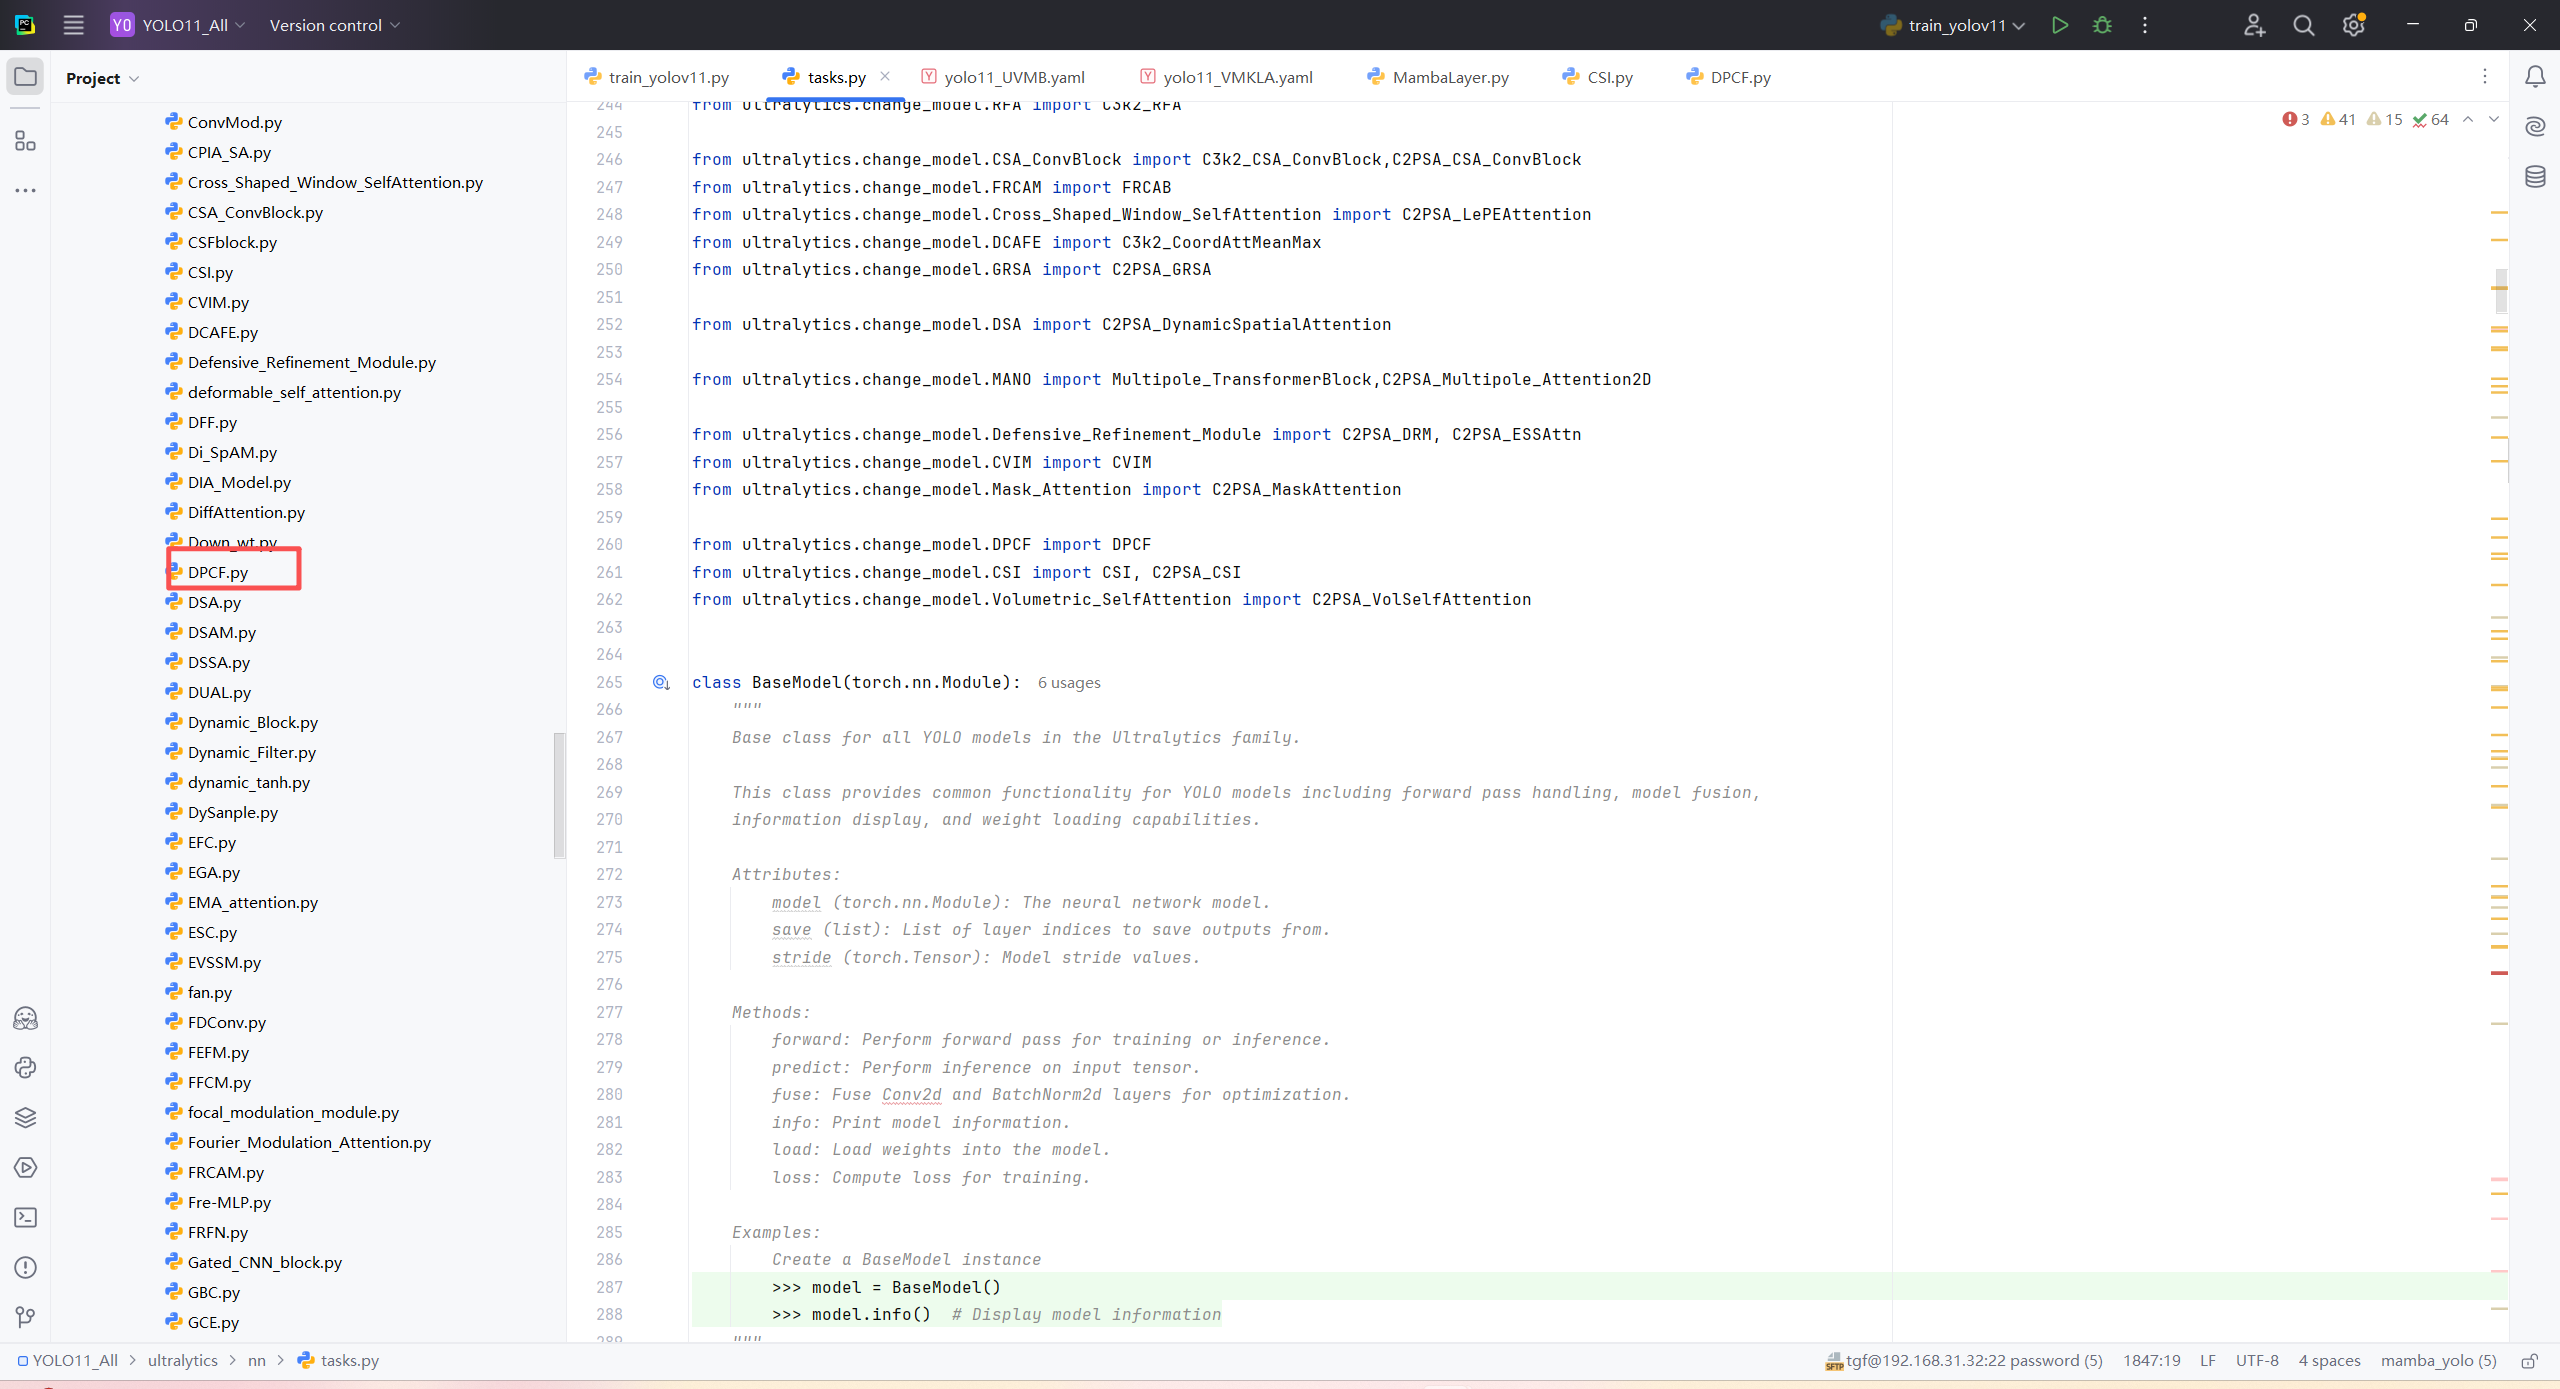Open the Problems tool window icon

tap(25, 1267)
